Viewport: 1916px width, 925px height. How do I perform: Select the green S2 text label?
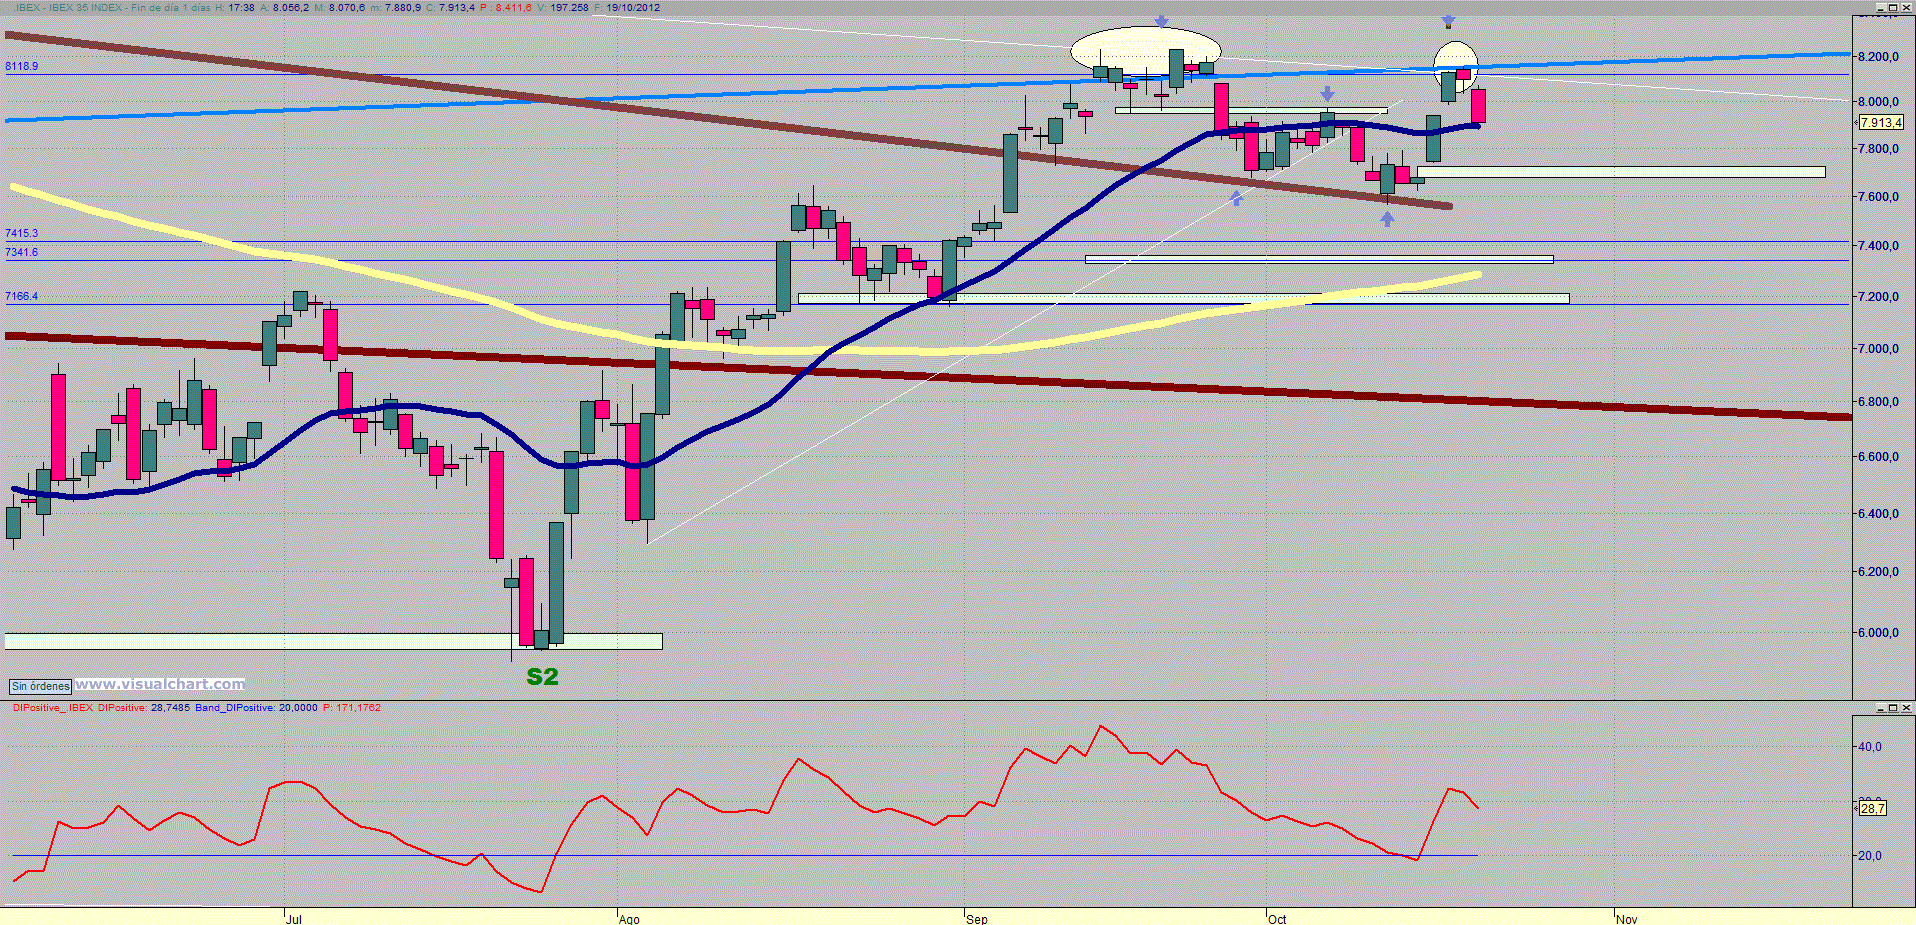tap(542, 677)
